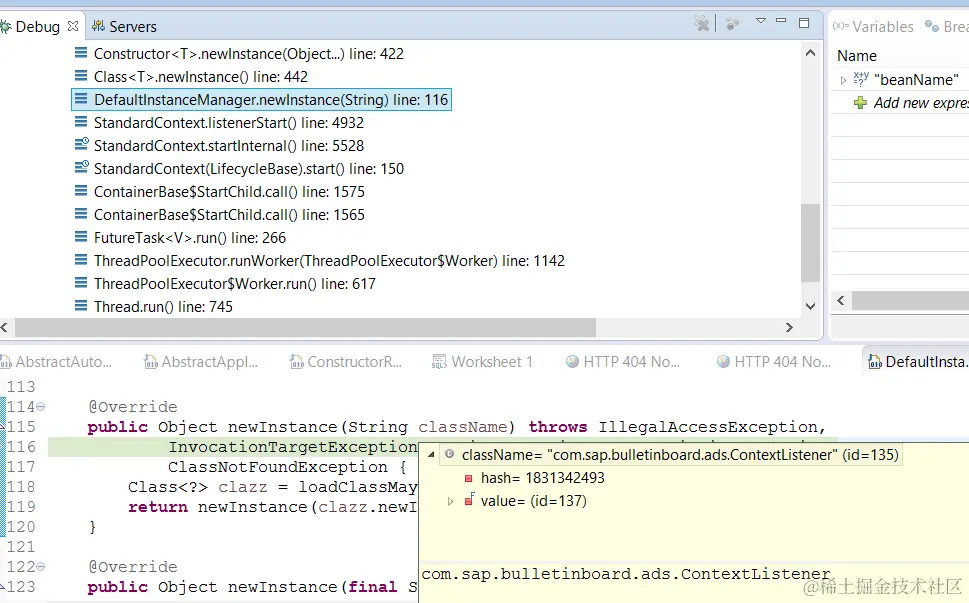Click className variable in line 115
The width and height of the screenshot is (969, 603).
[463, 427]
